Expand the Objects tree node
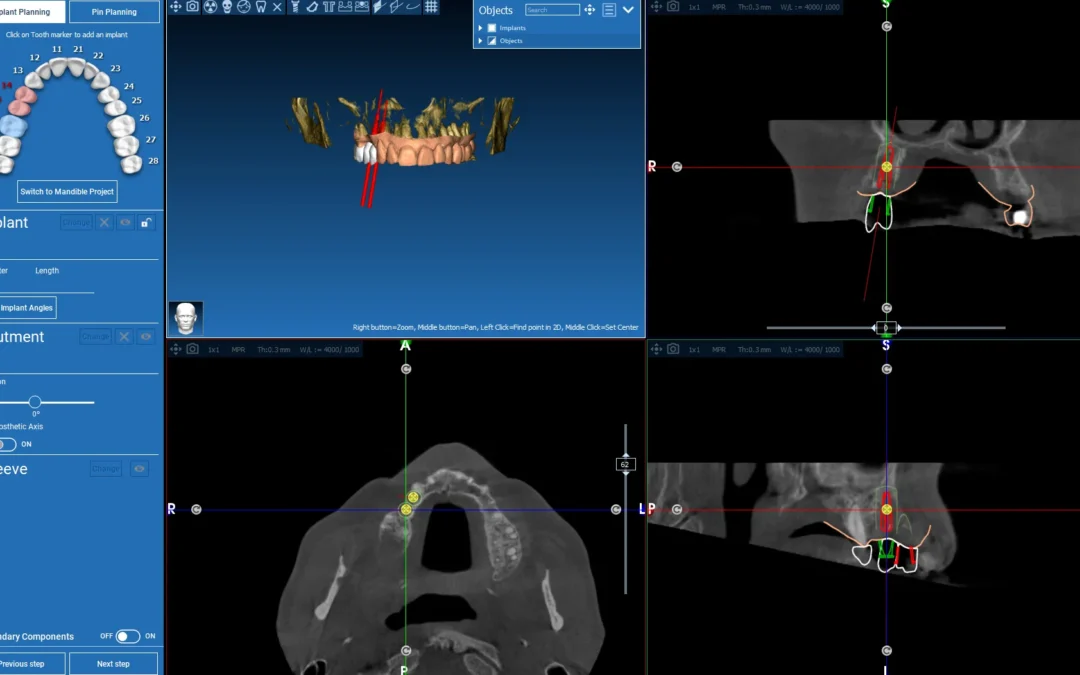 tap(480, 41)
